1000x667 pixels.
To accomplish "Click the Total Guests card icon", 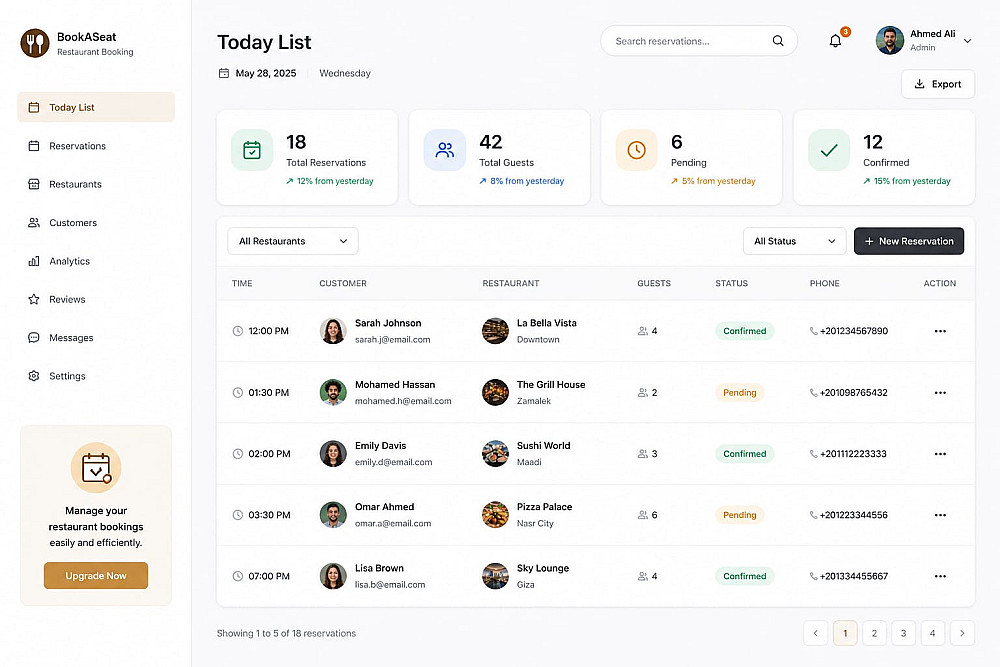I will click(x=444, y=150).
